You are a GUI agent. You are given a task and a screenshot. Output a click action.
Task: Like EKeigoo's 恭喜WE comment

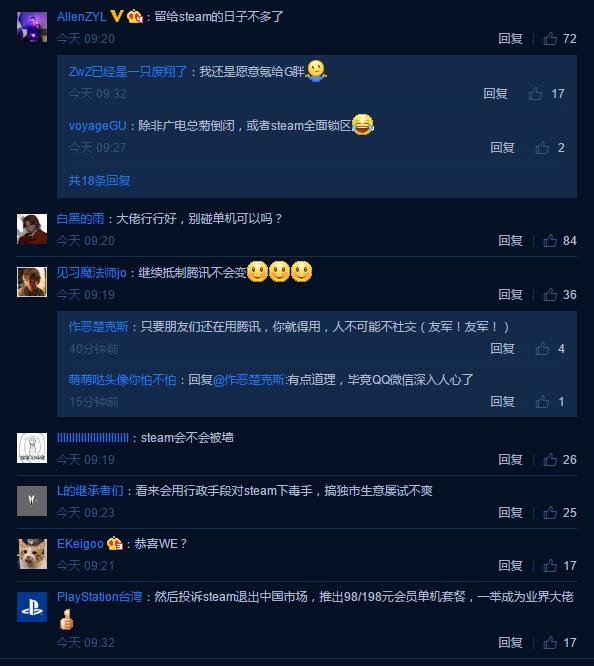[550, 566]
